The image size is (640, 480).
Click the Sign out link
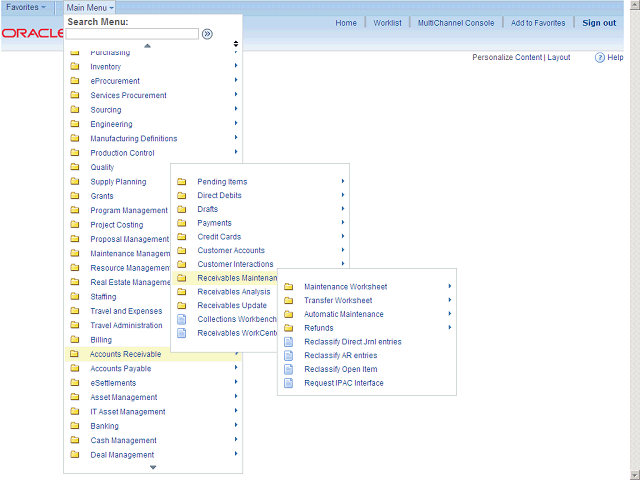pos(599,23)
